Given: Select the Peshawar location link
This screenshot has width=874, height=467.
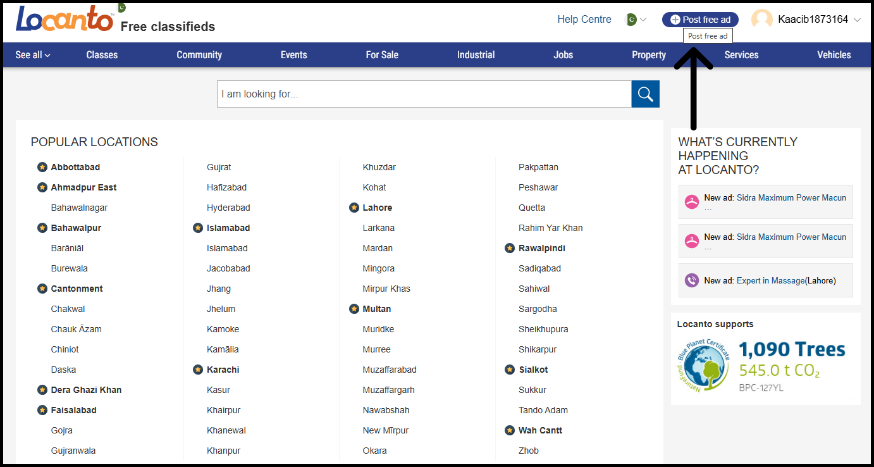Looking at the screenshot, I should [538, 187].
